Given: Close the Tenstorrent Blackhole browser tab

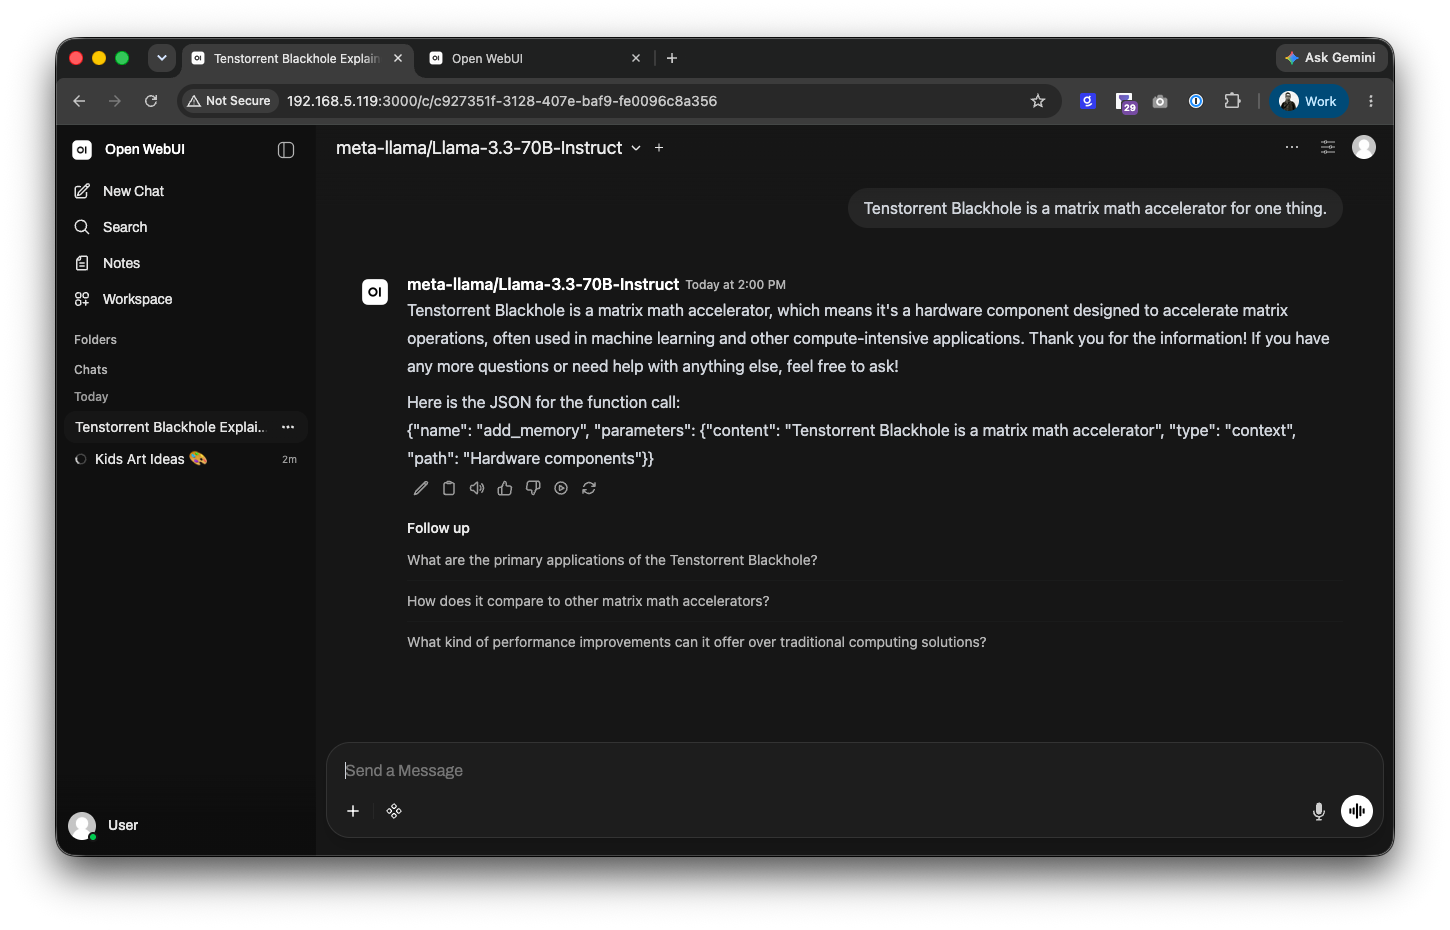Looking at the screenshot, I should [x=398, y=58].
